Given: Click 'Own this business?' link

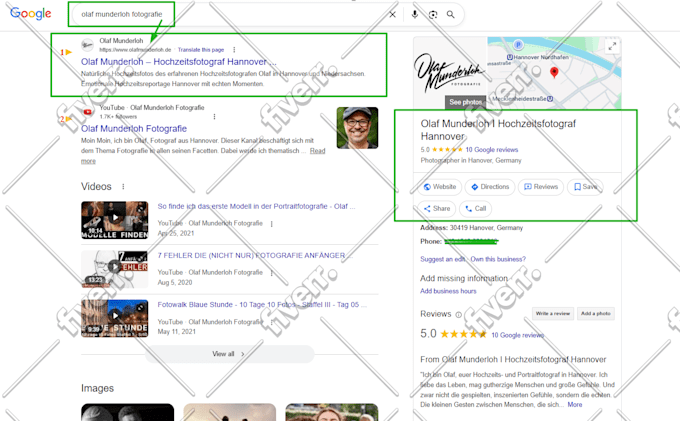Looking at the screenshot, I should point(498,259).
